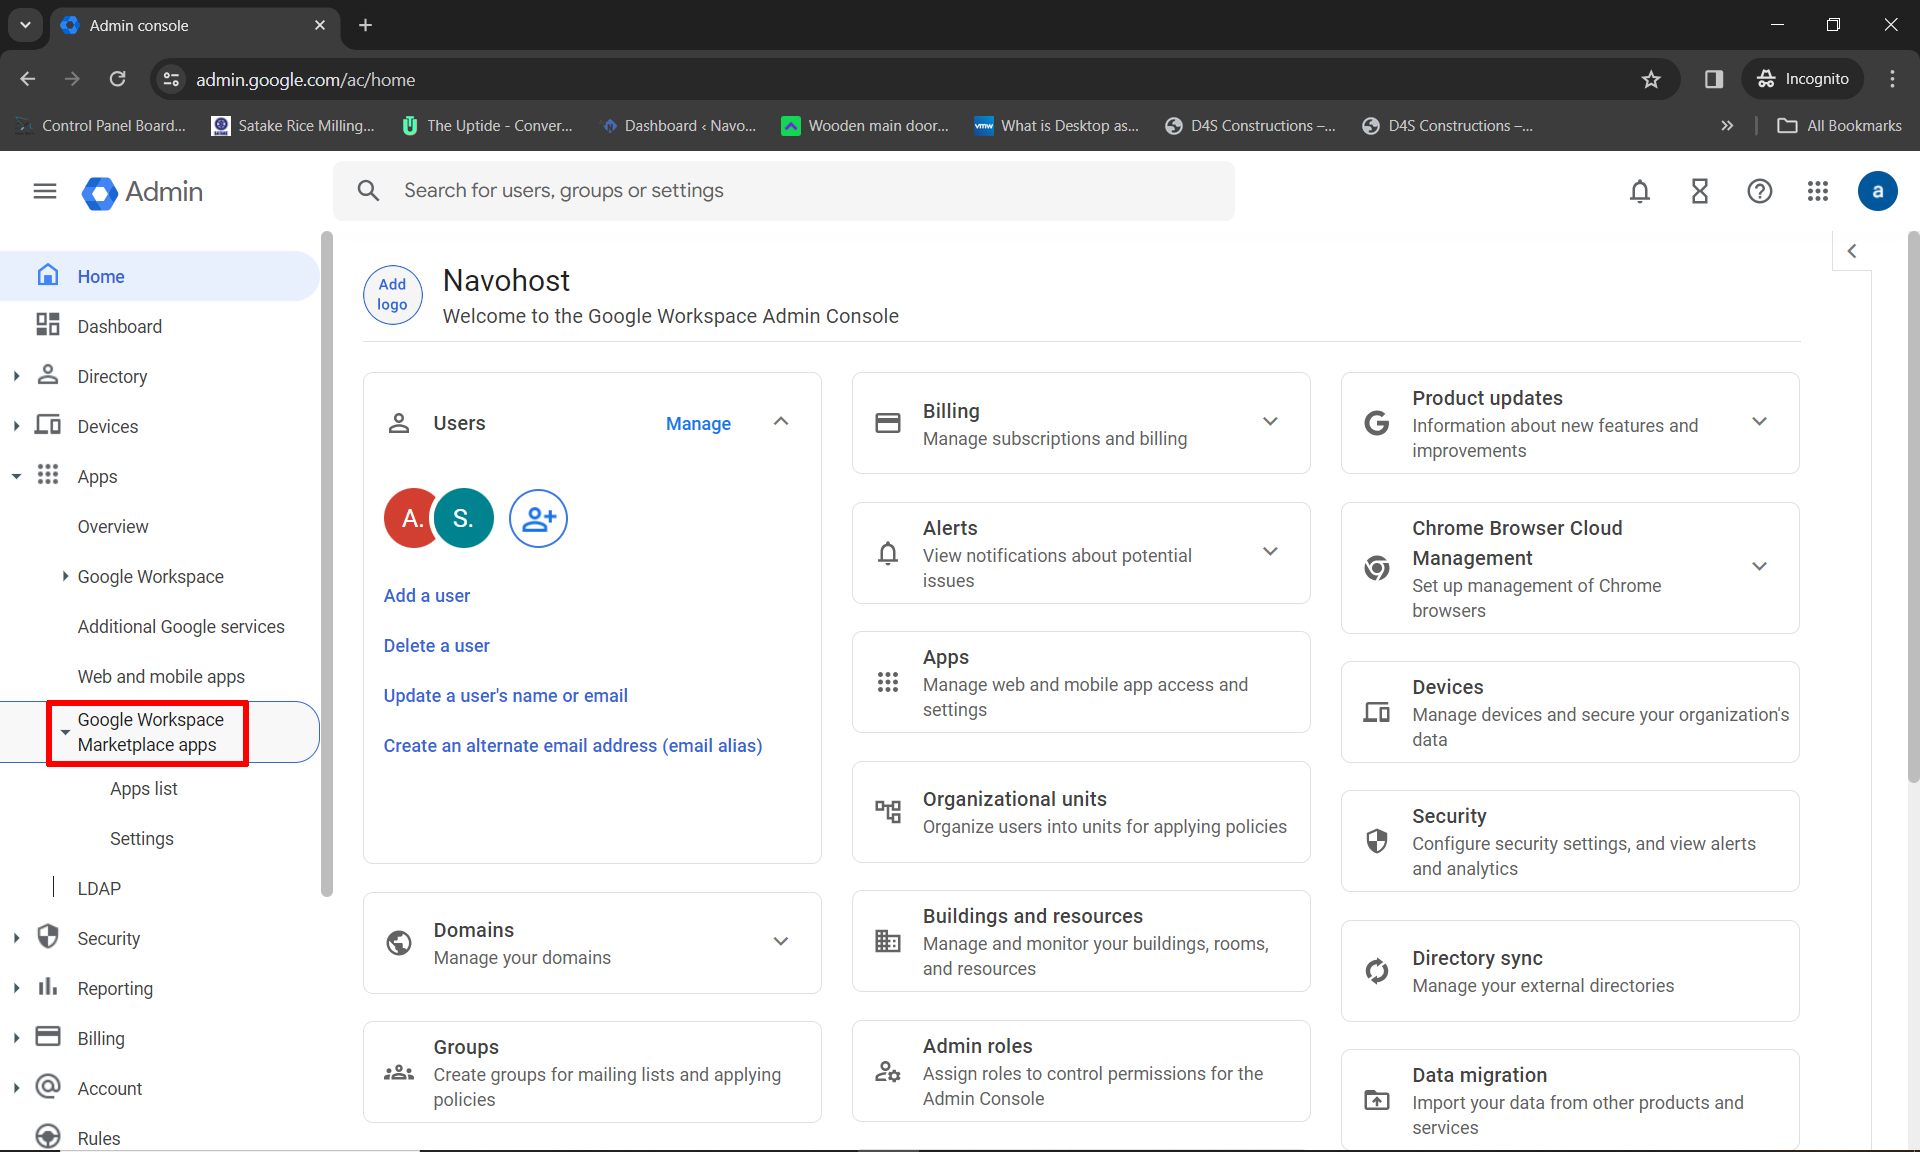
Task: Click the Manage users link
Action: pyautogui.click(x=698, y=424)
